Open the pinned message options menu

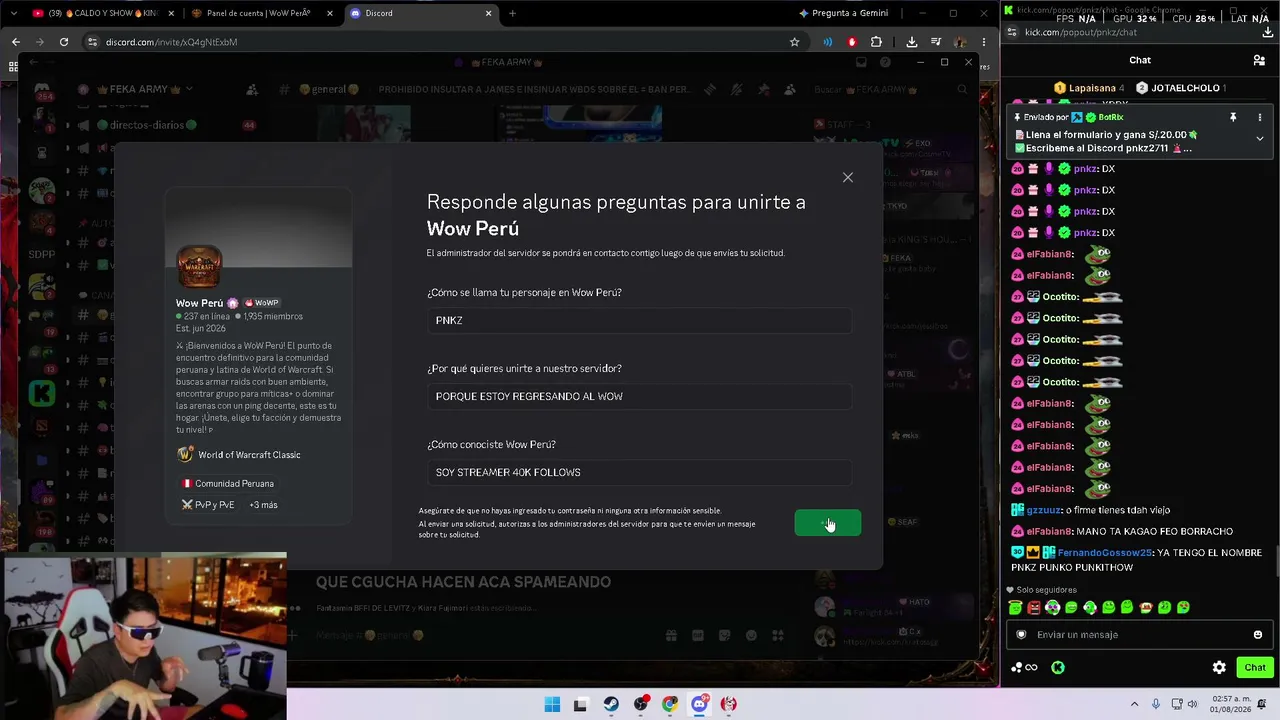click(1259, 117)
